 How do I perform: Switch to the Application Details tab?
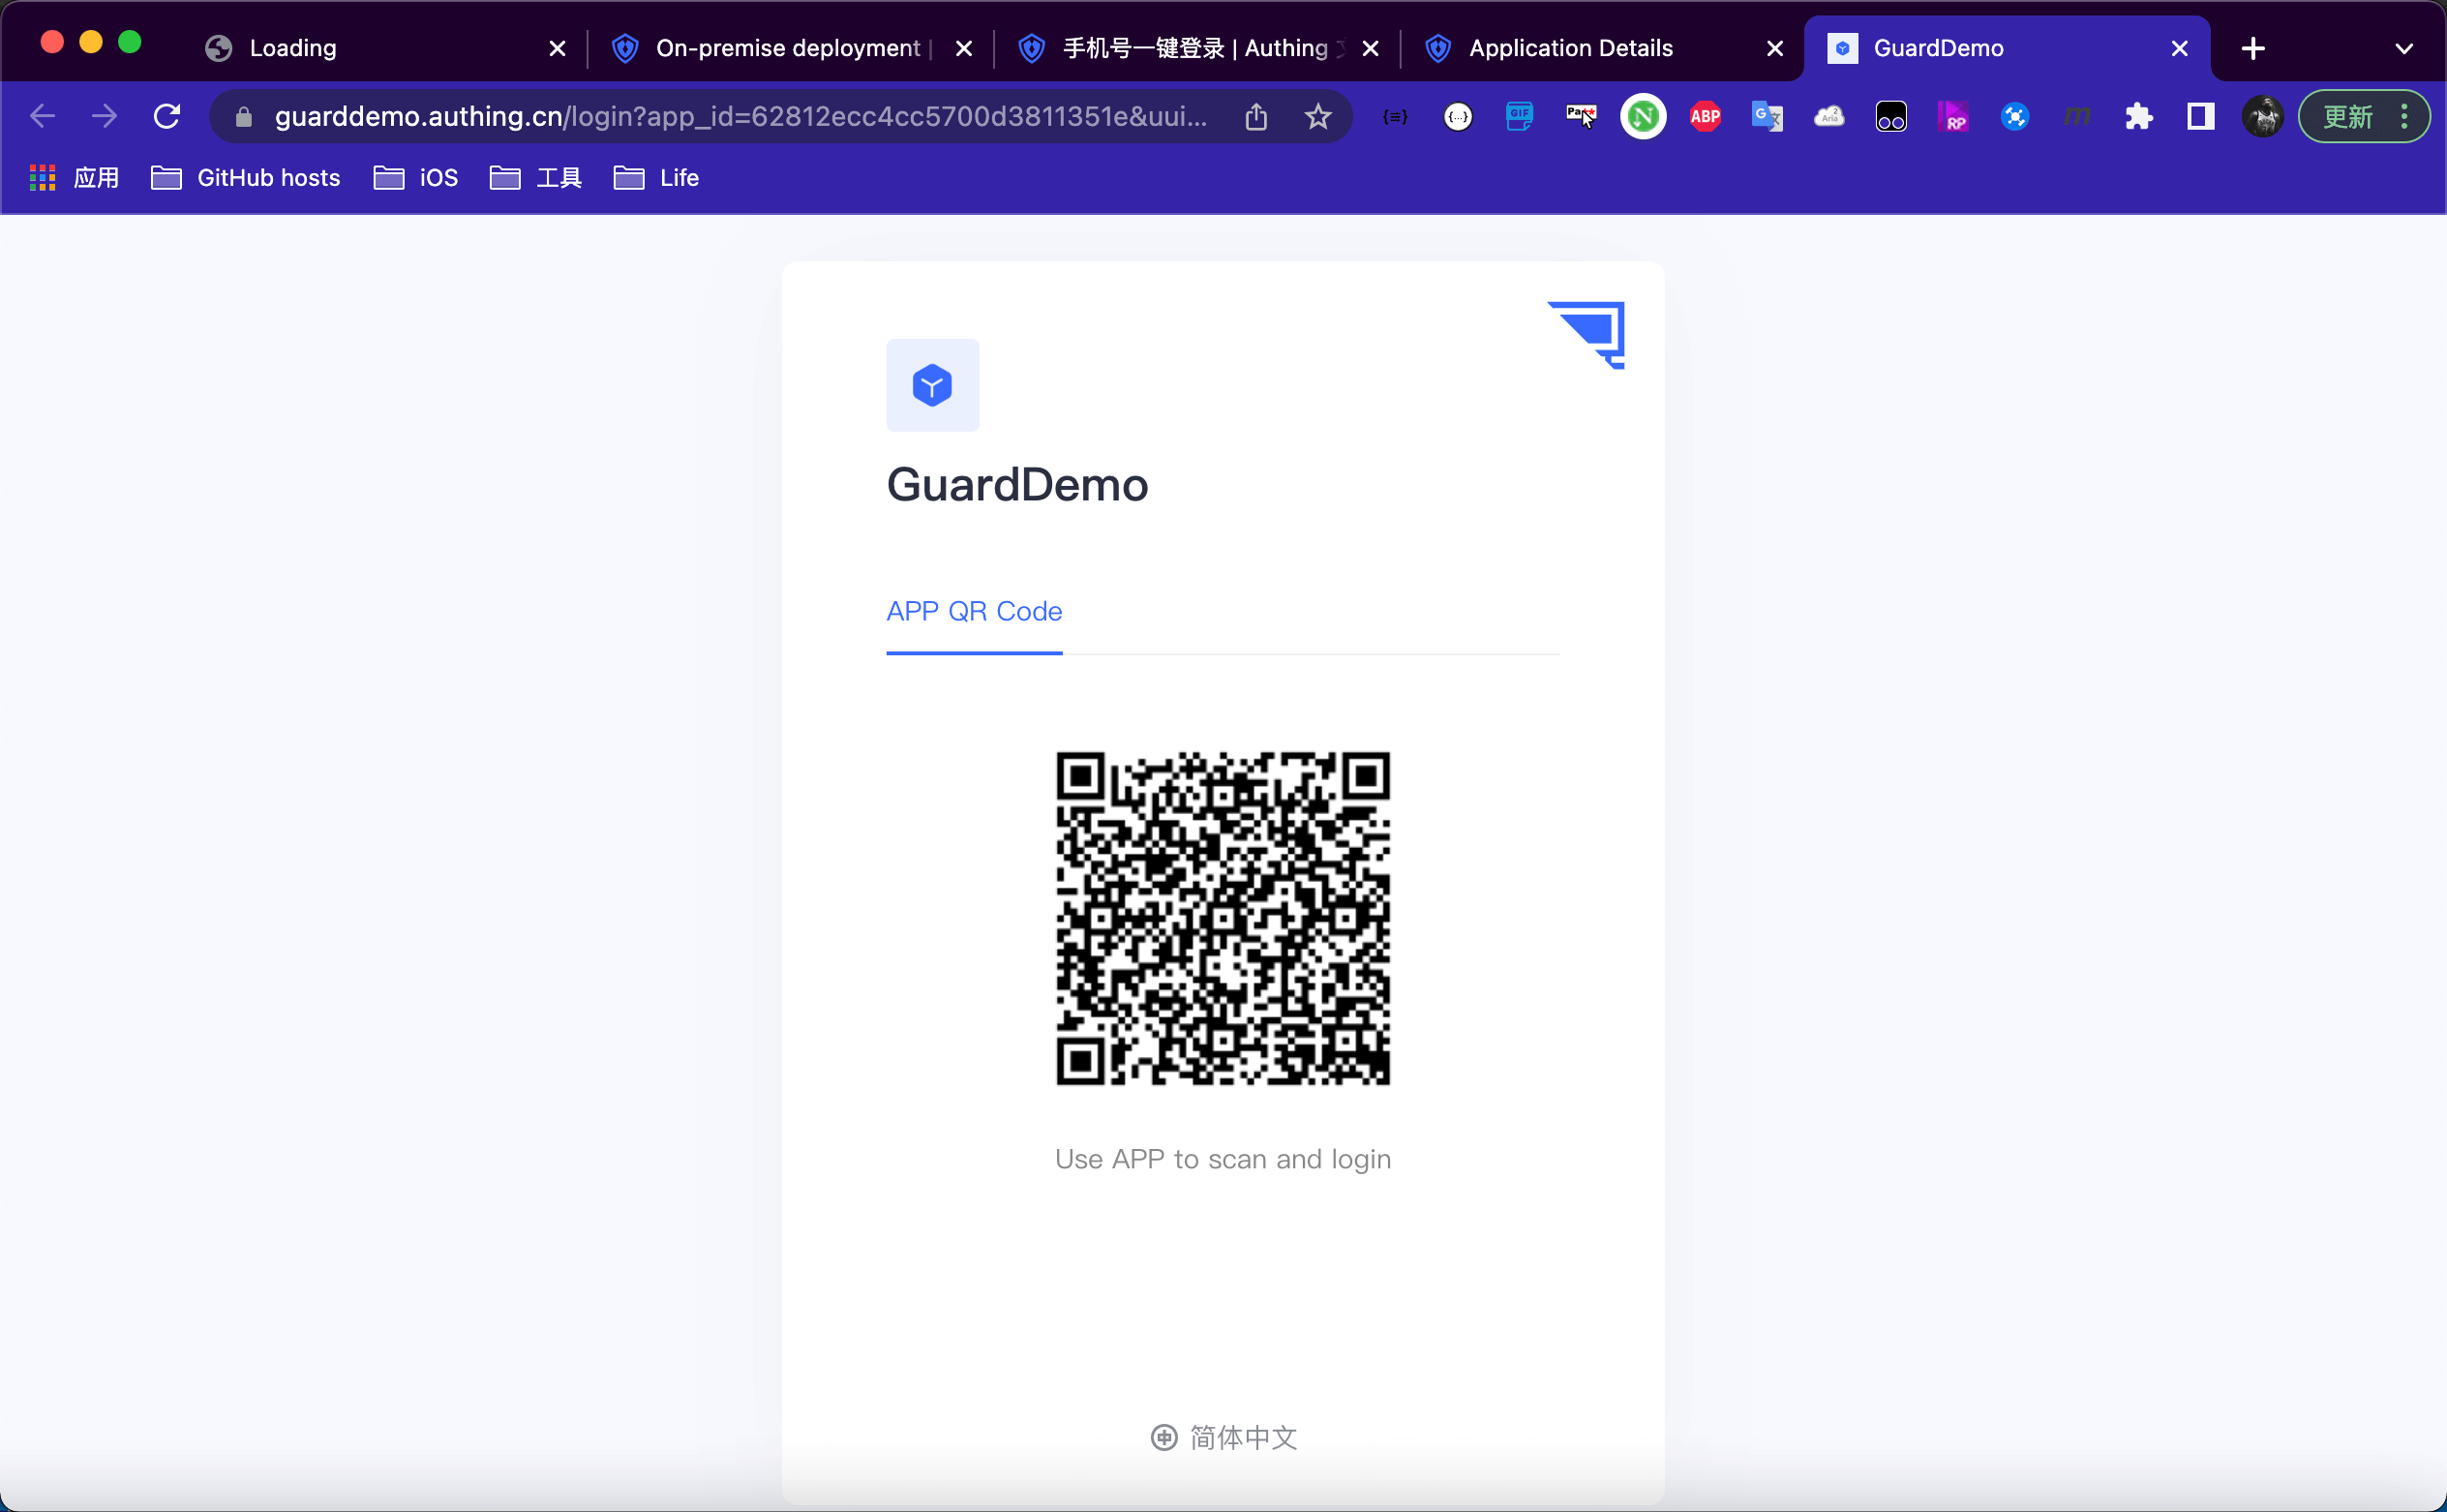(x=1570, y=48)
